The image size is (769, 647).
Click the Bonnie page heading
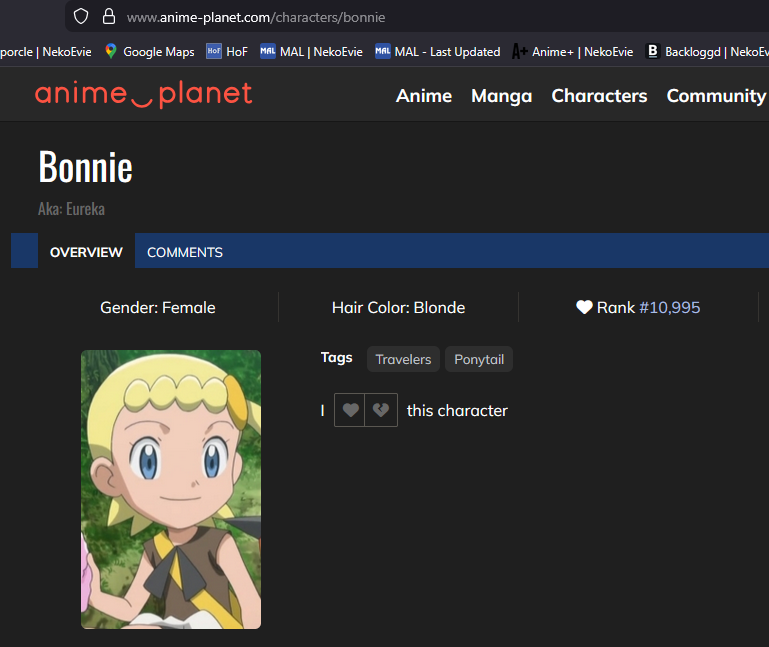point(86,167)
